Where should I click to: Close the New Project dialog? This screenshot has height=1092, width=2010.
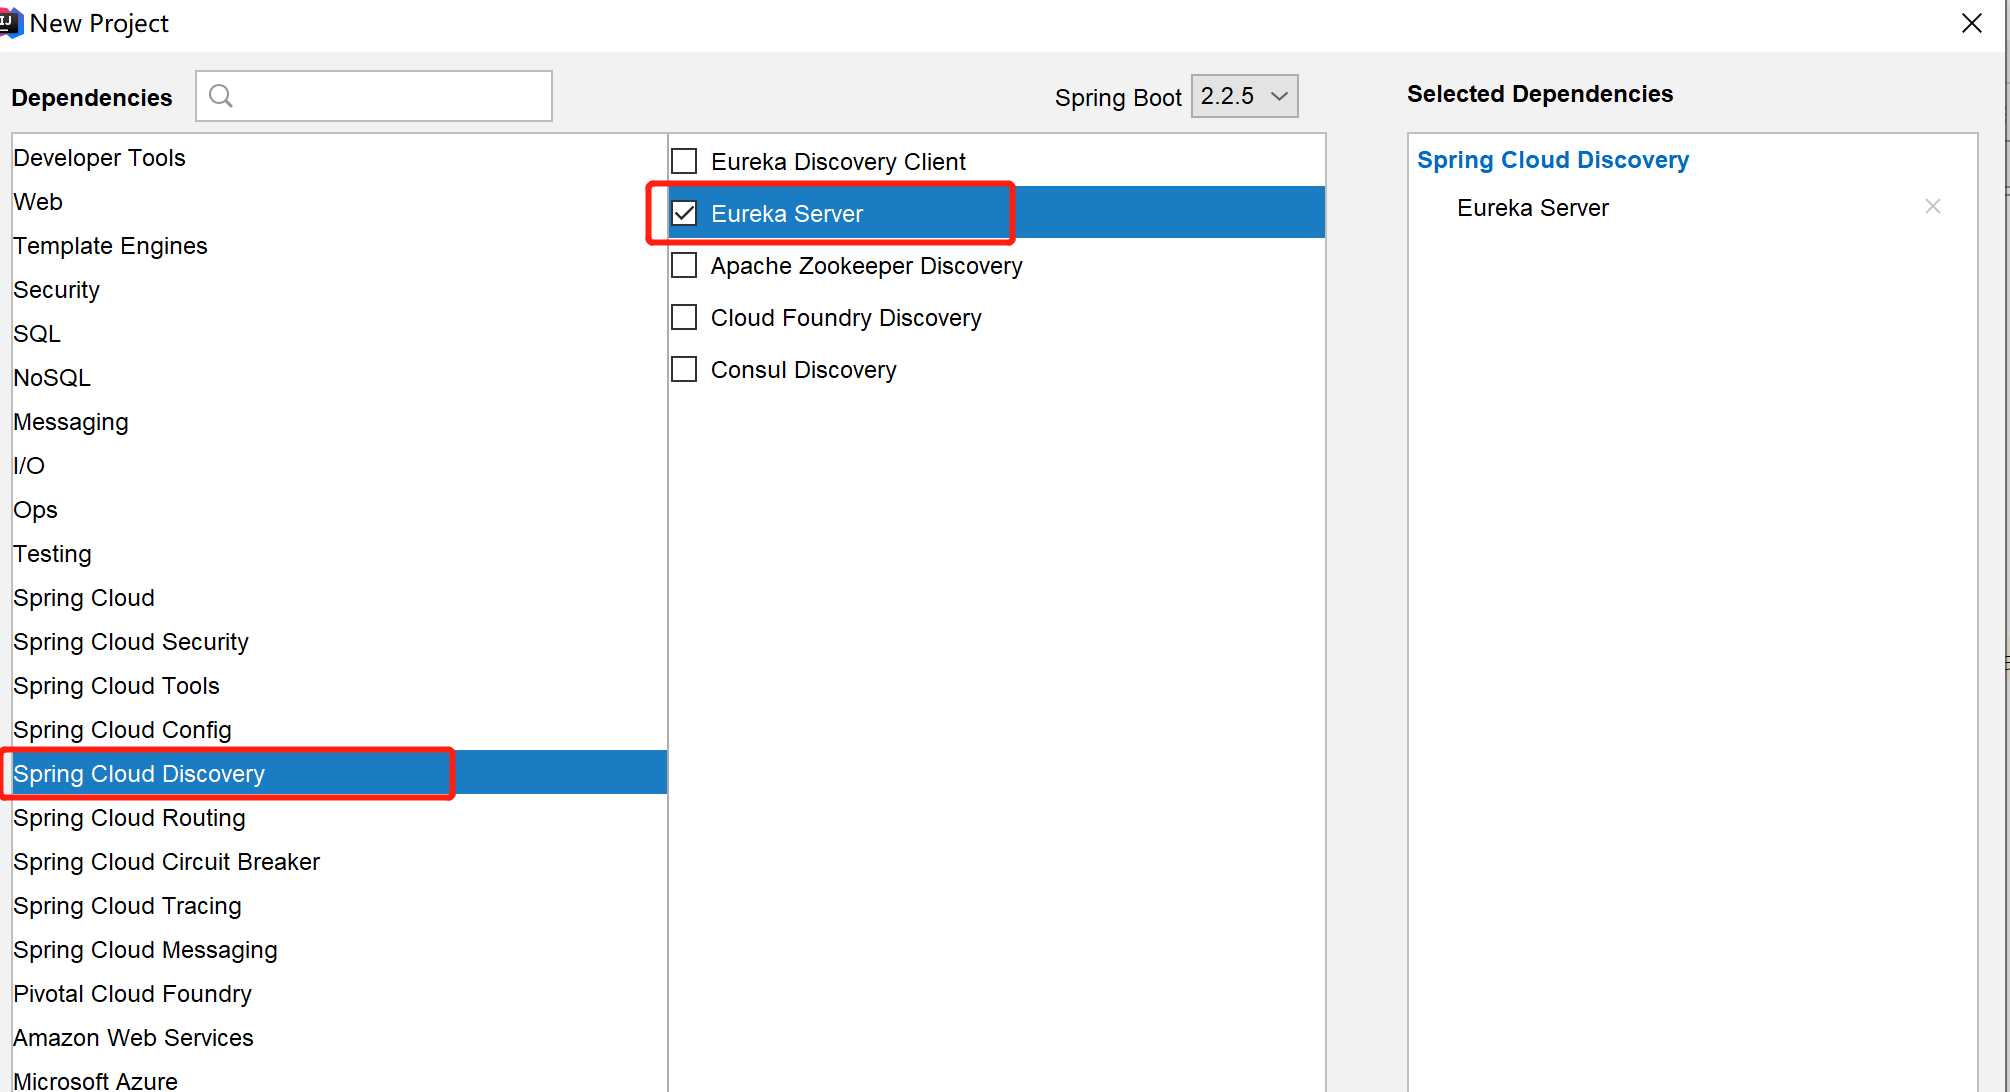coord(1971,23)
